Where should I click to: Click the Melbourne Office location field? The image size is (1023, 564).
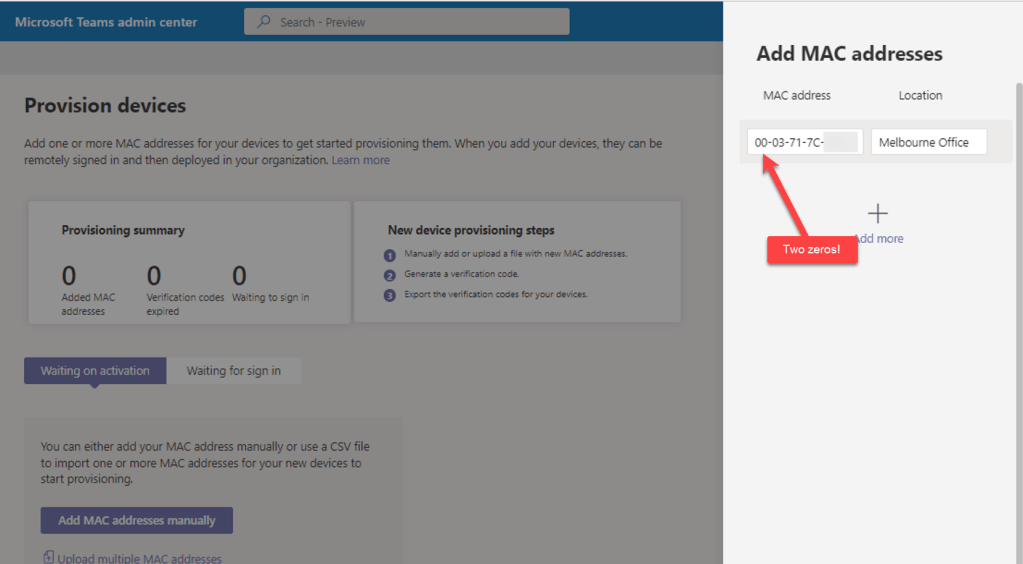click(x=928, y=142)
